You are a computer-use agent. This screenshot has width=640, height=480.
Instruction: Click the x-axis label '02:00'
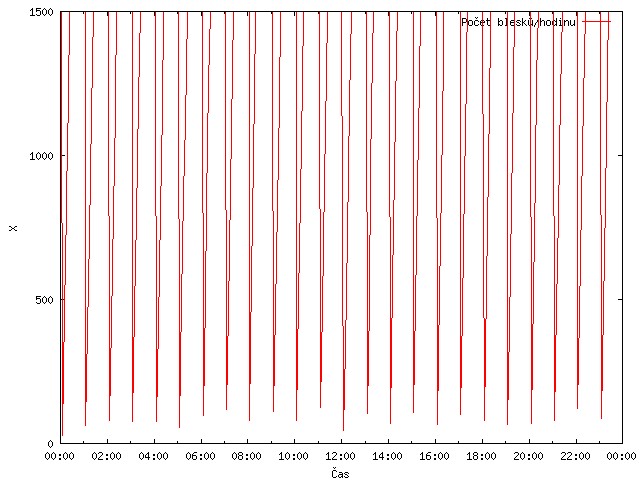pyautogui.click(x=107, y=456)
